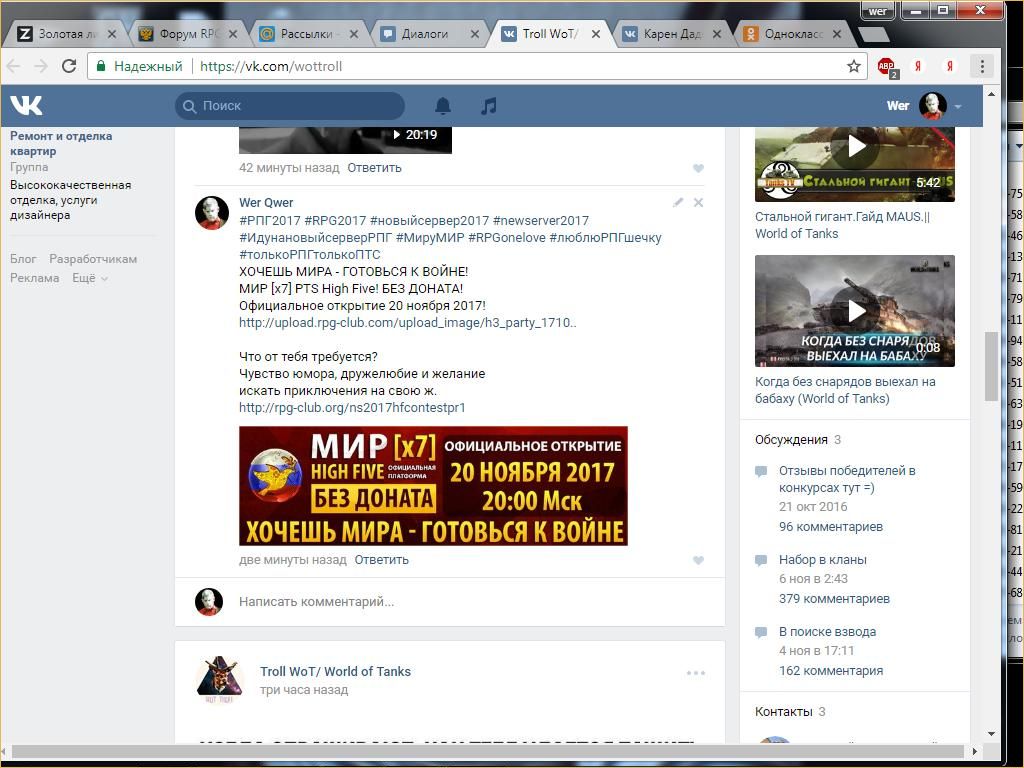Open Реклама footer link
Screen dimensions: 1024x768
coord(34,278)
